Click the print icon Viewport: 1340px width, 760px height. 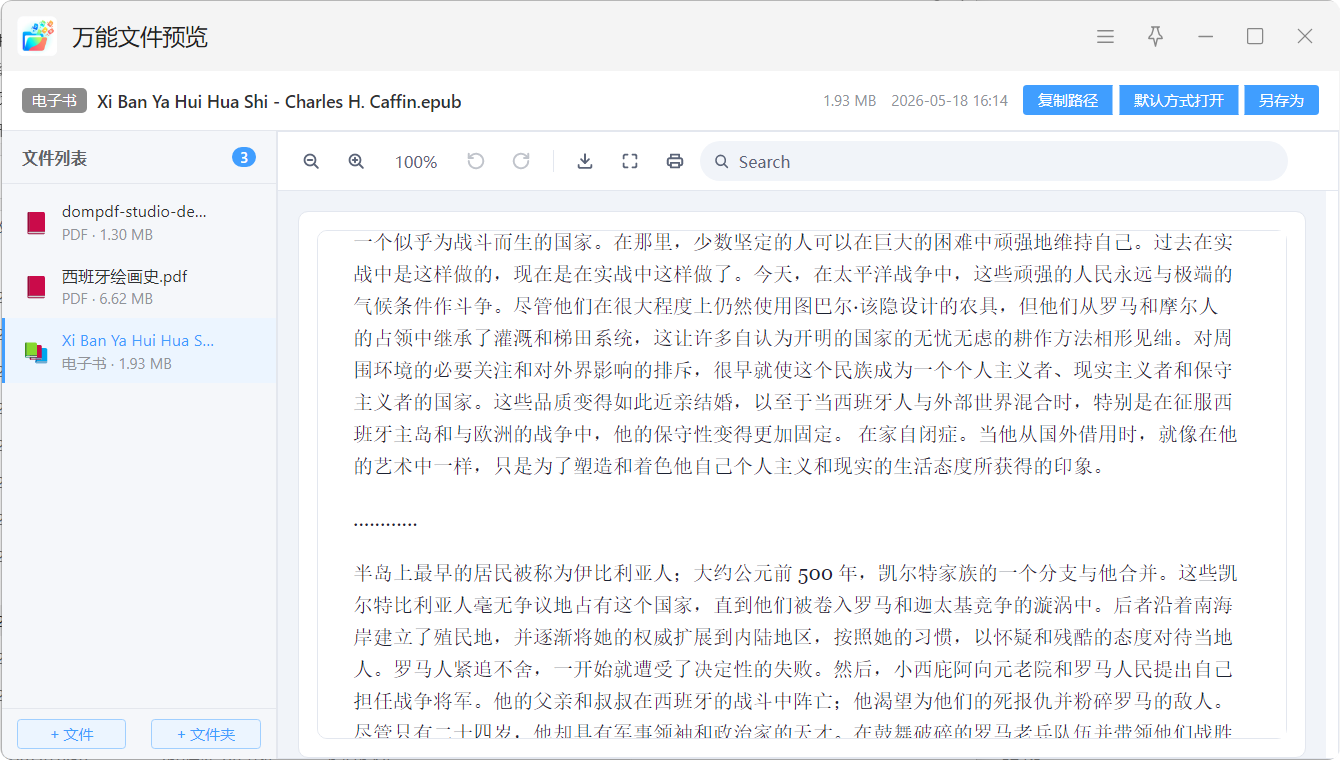pyautogui.click(x=675, y=161)
